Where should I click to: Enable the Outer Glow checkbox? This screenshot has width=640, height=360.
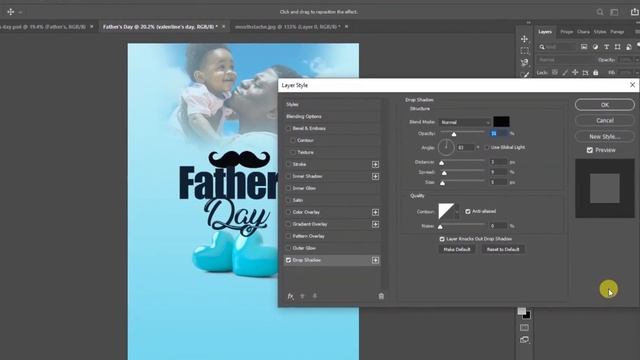click(x=289, y=248)
